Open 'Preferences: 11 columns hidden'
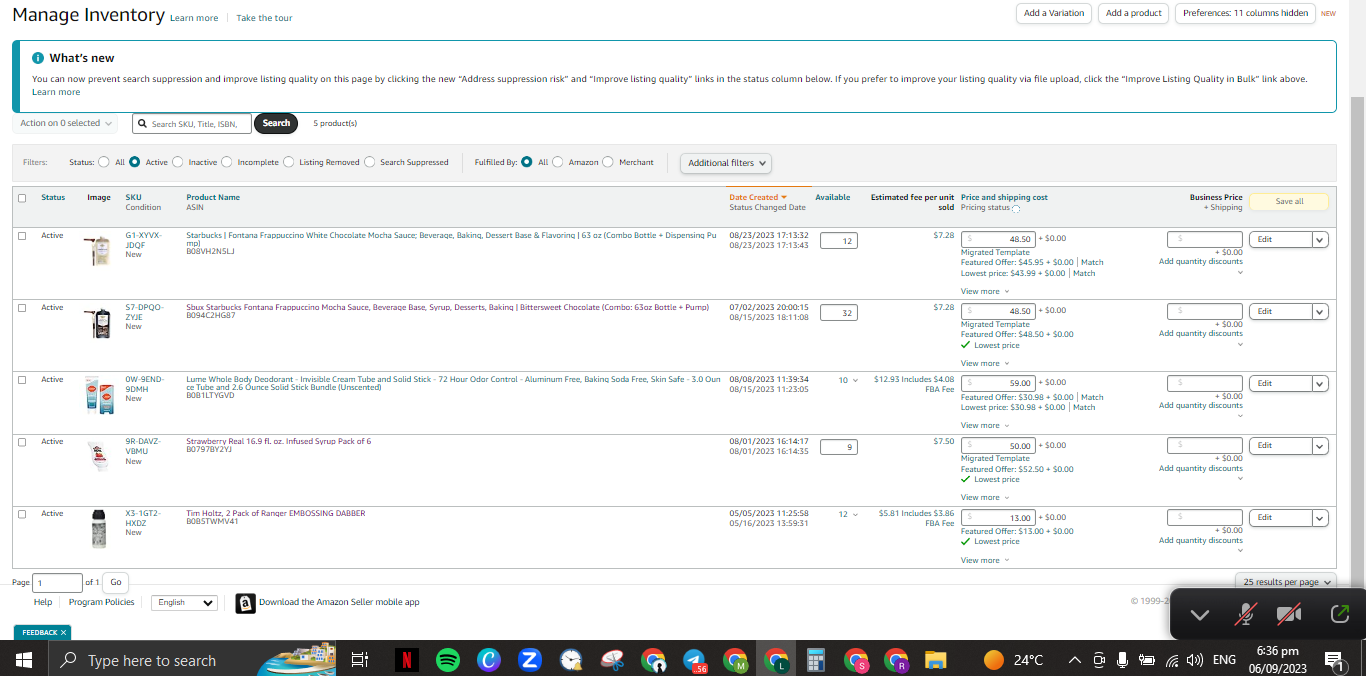The height and width of the screenshot is (676, 1366). click(1245, 13)
